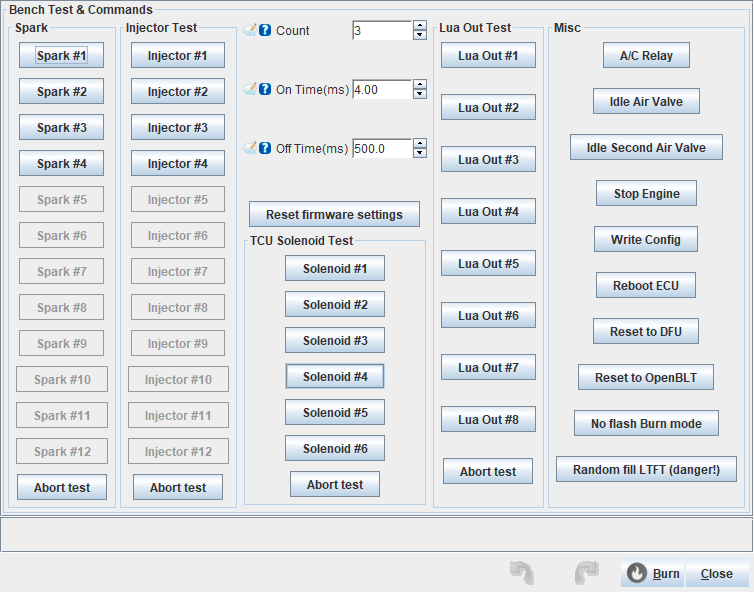The width and height of the screenshot is (754, 592).
Task: Increase the Count value with up arrow
Action: tap(420, 25)
